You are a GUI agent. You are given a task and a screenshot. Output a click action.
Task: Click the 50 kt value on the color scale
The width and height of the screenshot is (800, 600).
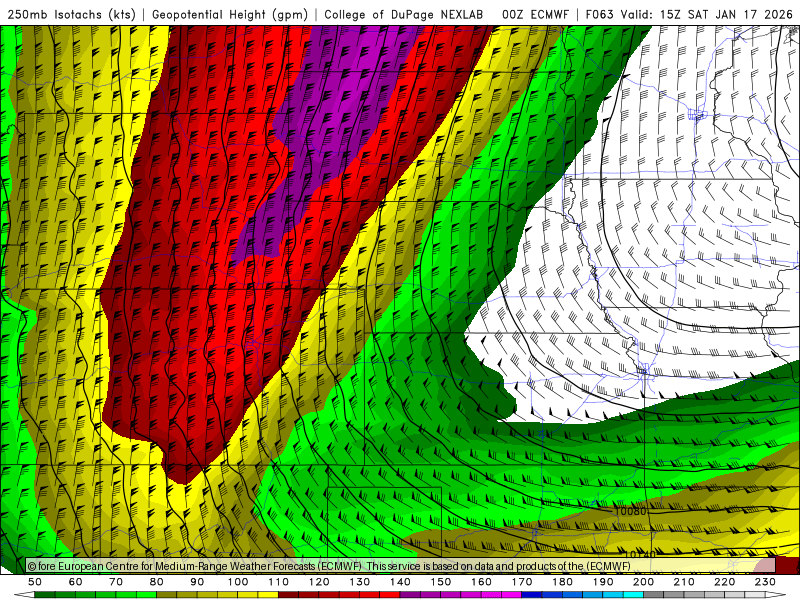[35, 582]
